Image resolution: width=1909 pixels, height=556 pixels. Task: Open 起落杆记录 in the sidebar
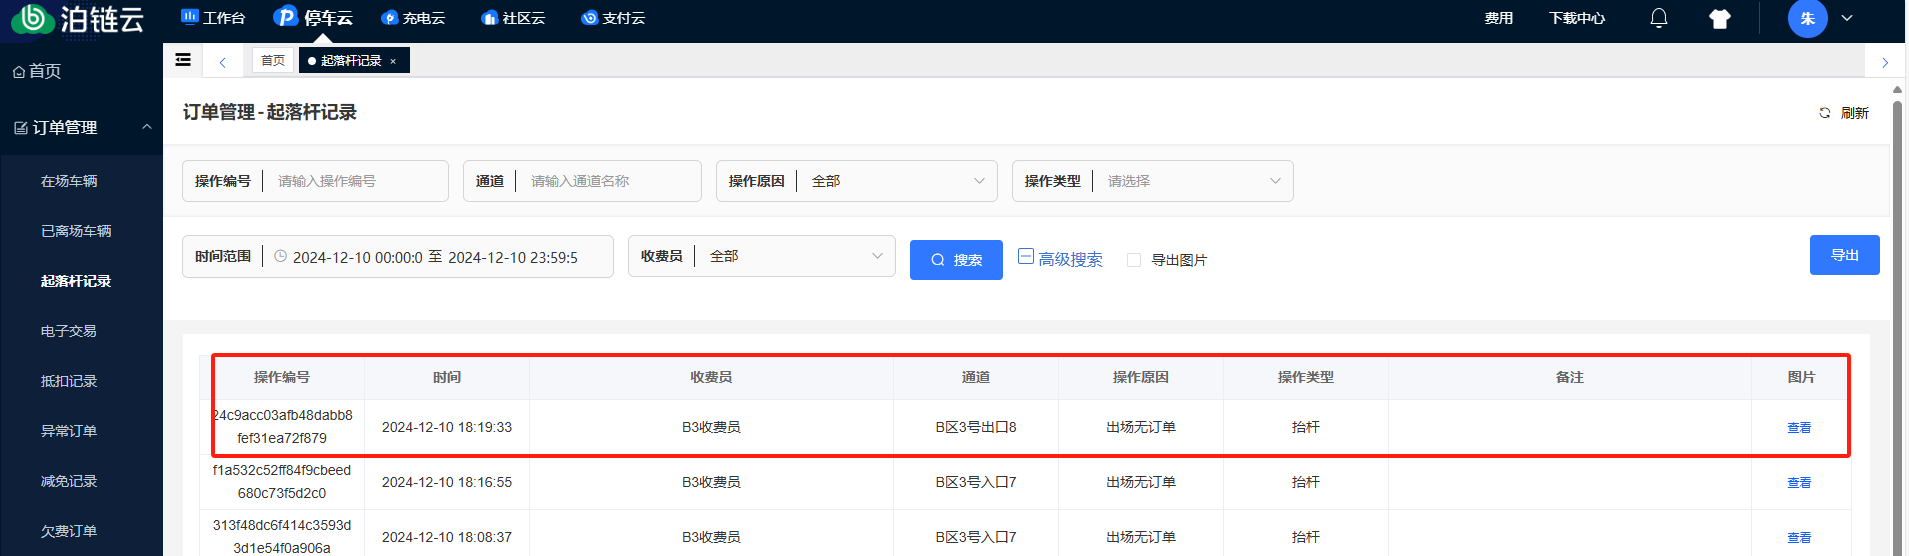(76, 281)
